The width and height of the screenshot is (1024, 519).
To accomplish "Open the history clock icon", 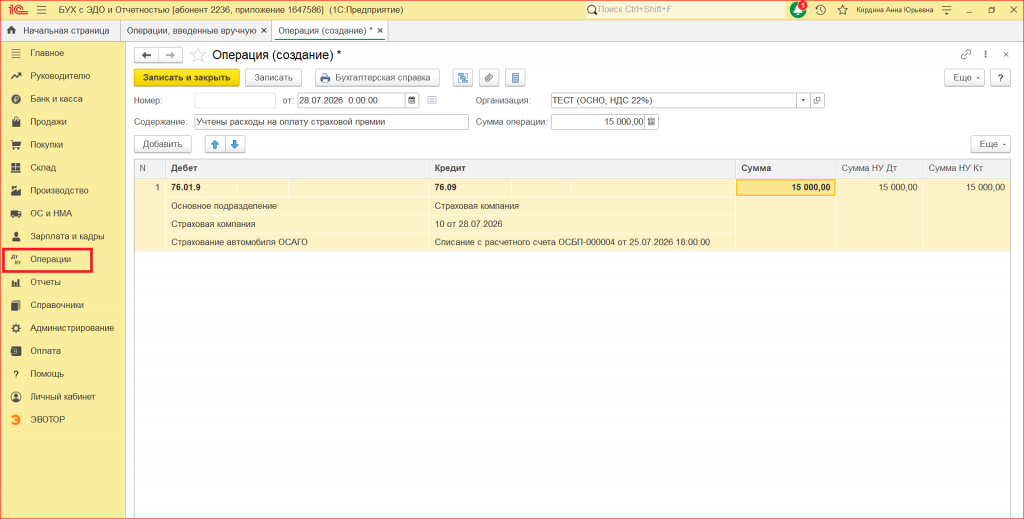I will coord(821,10).
